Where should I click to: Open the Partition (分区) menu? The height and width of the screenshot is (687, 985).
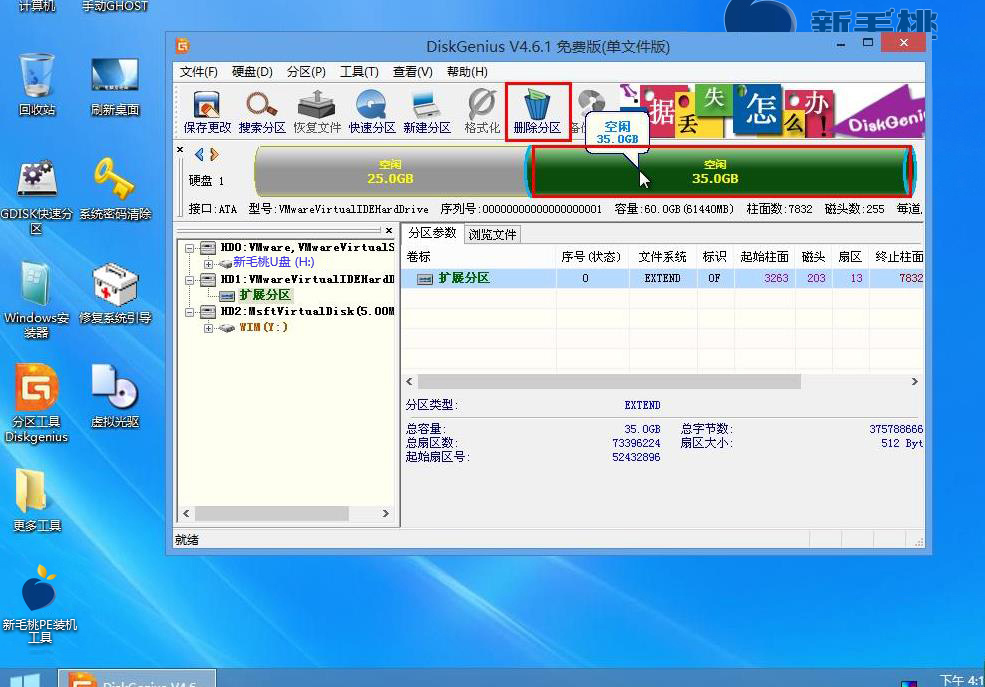pos(306,72)
